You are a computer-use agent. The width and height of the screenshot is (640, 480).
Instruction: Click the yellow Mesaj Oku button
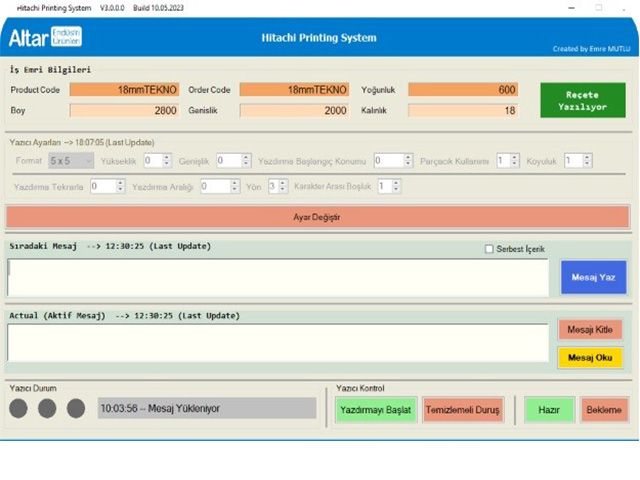click(x=590, y=358)
